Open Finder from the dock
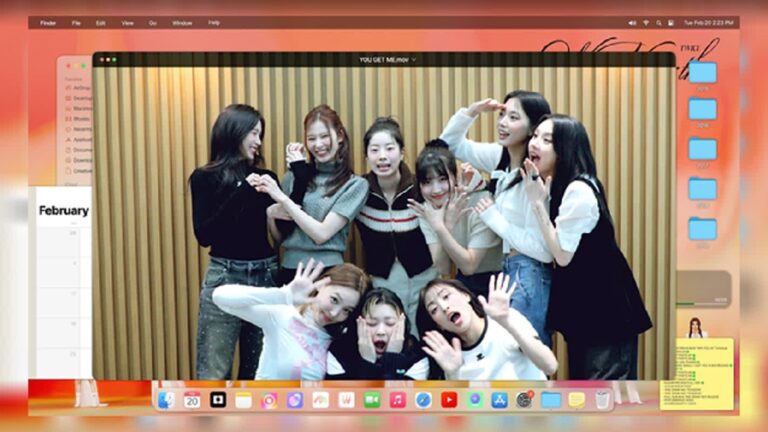768x432 pixels. coord(166,400)
